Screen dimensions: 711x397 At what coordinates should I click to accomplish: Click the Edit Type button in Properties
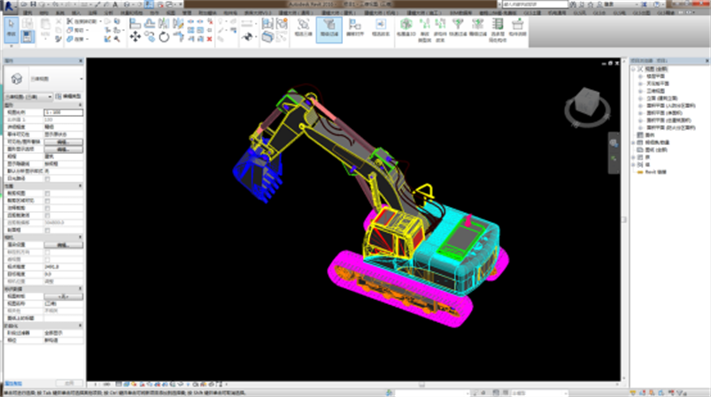(68, 97)
